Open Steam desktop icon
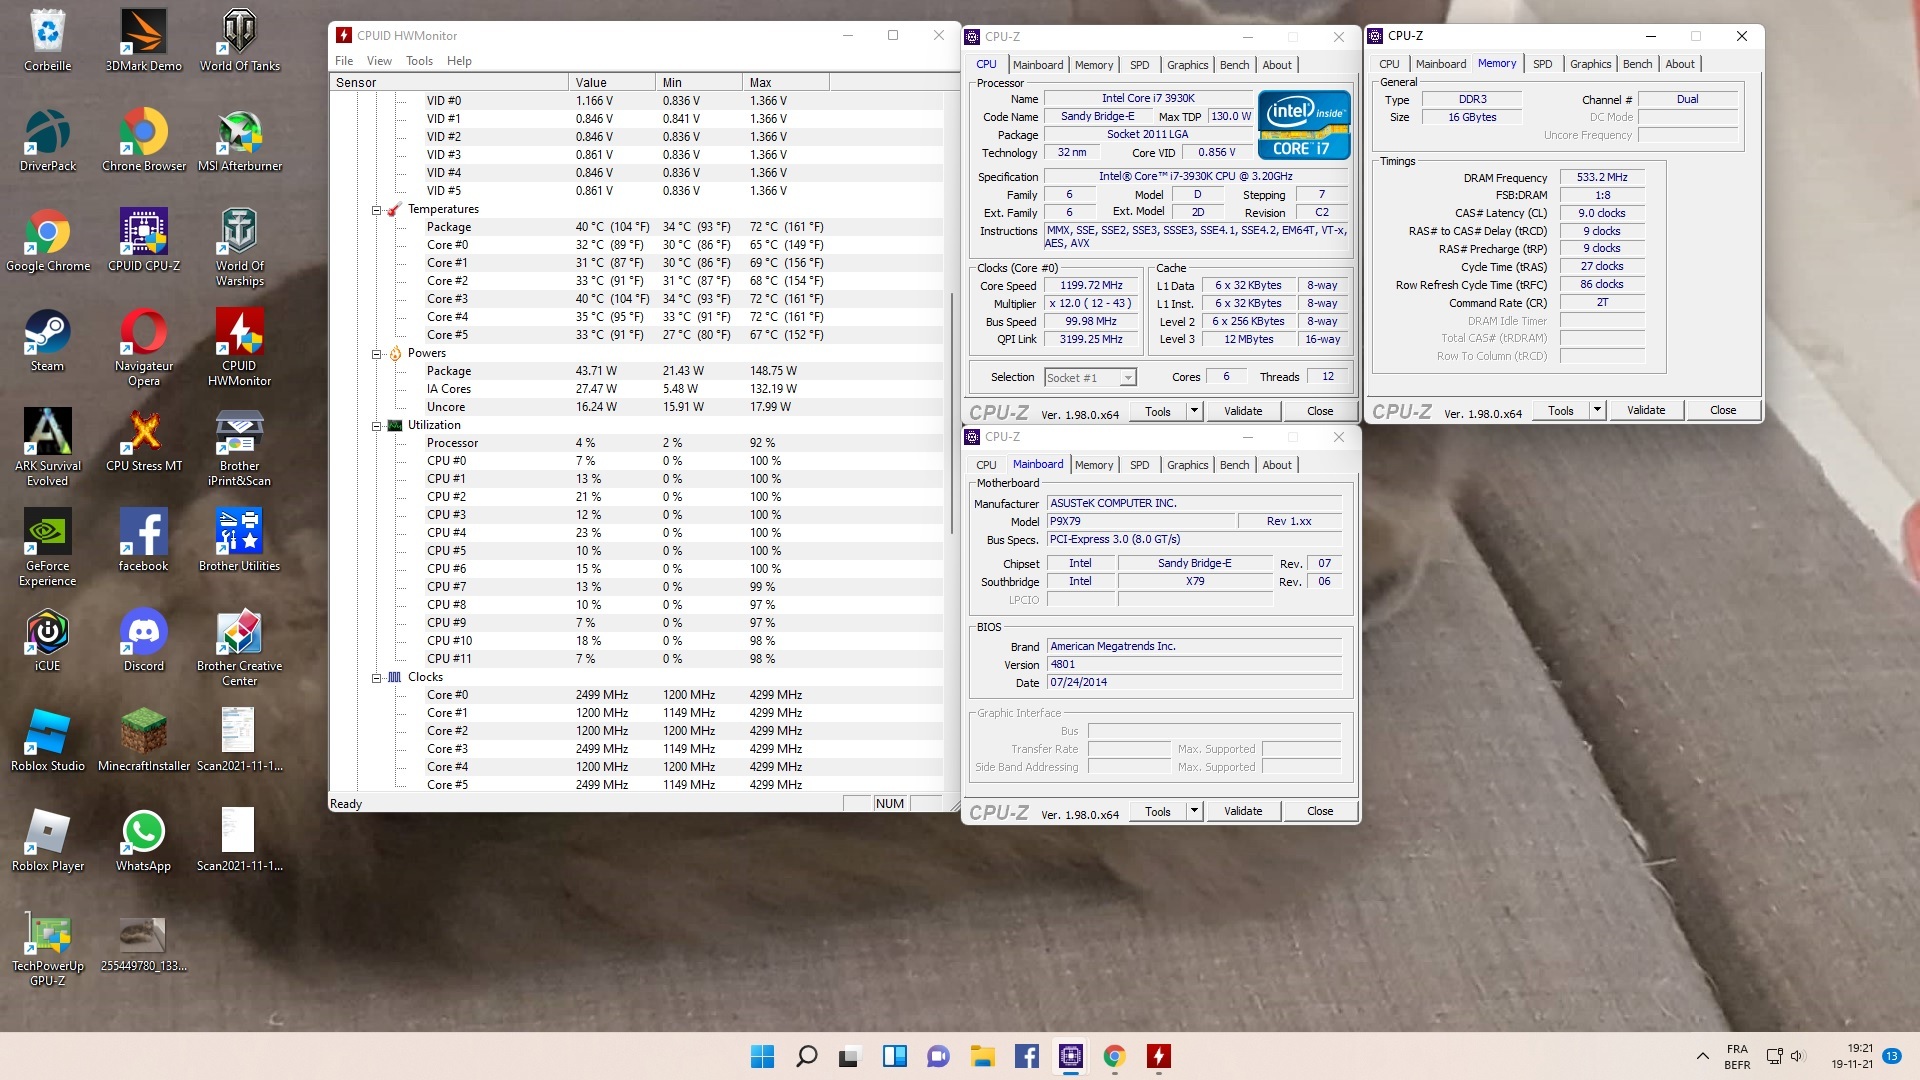This screenshot has width=1920, height=1080. [x=48, y=340]
